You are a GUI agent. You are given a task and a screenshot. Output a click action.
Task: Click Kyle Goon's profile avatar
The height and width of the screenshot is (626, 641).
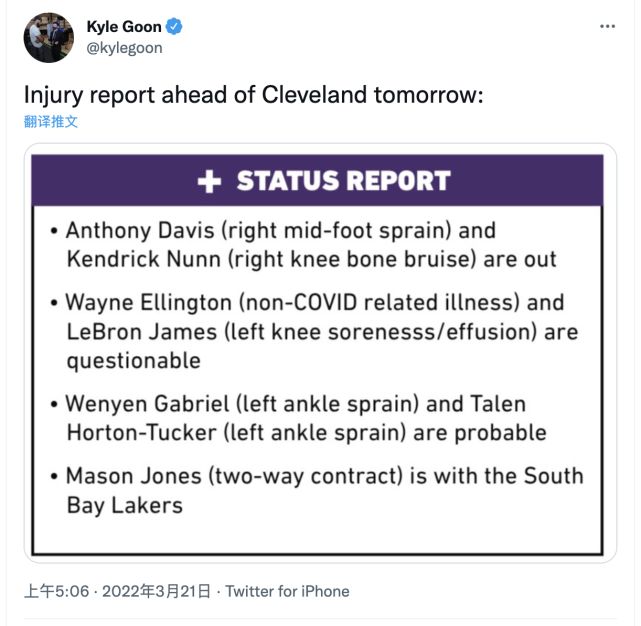(x=48, y=37)
